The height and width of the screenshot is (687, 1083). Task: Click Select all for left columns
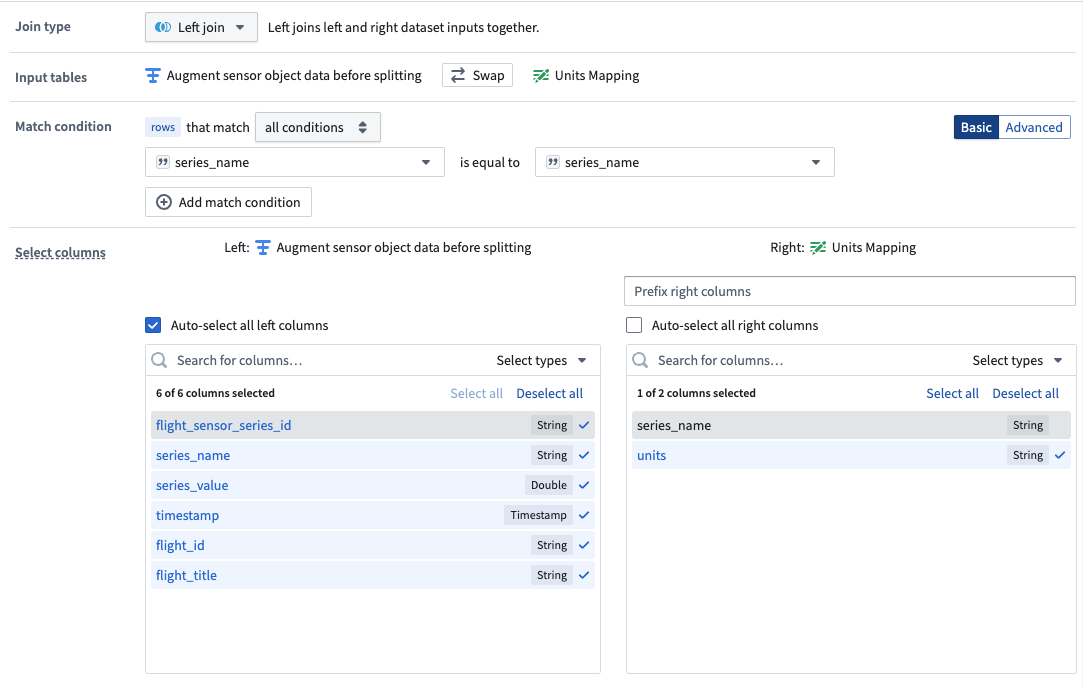pyautogui.click(x=477, y=394)
